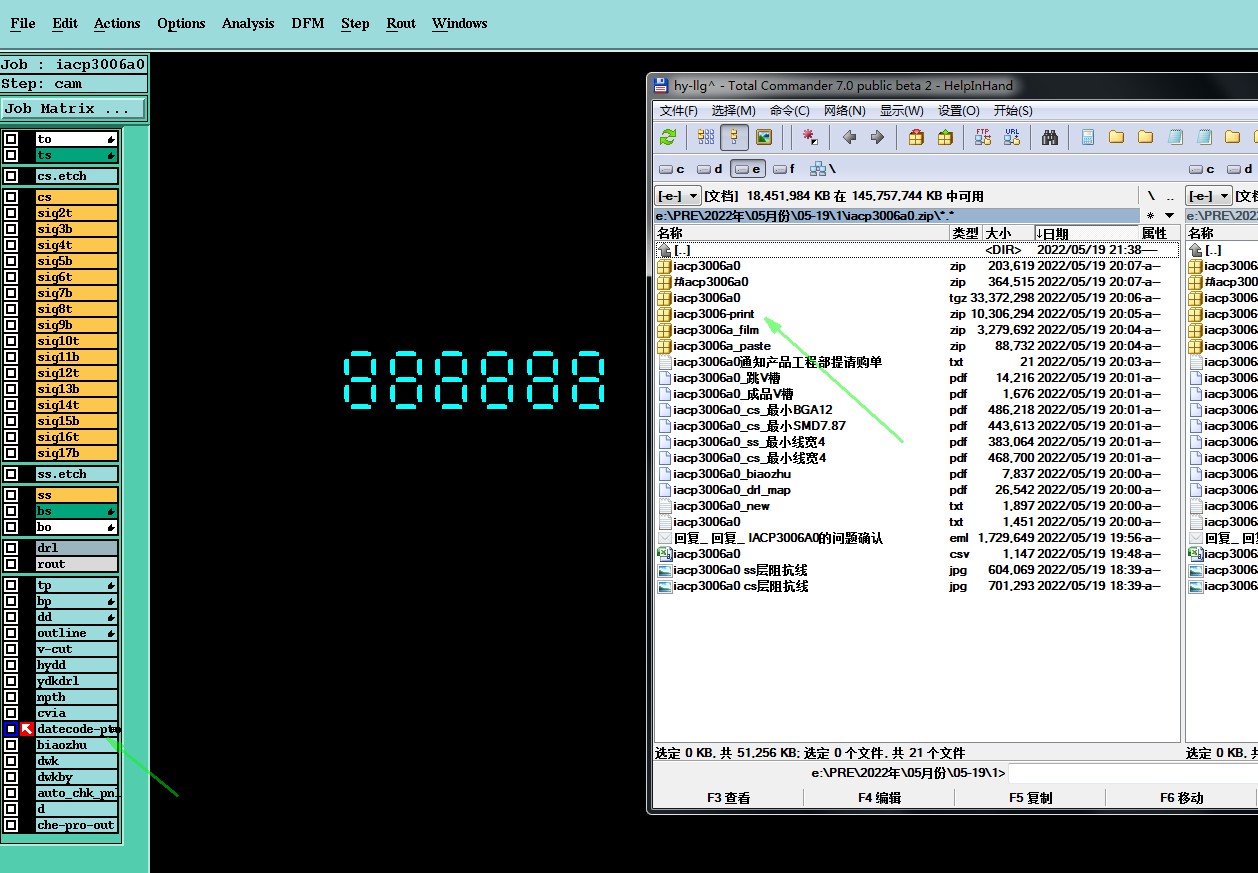Screen dimensions: 1258x873
Task: Open Total Commander 设置(O) menu
Action: click(x=958, y=110)
